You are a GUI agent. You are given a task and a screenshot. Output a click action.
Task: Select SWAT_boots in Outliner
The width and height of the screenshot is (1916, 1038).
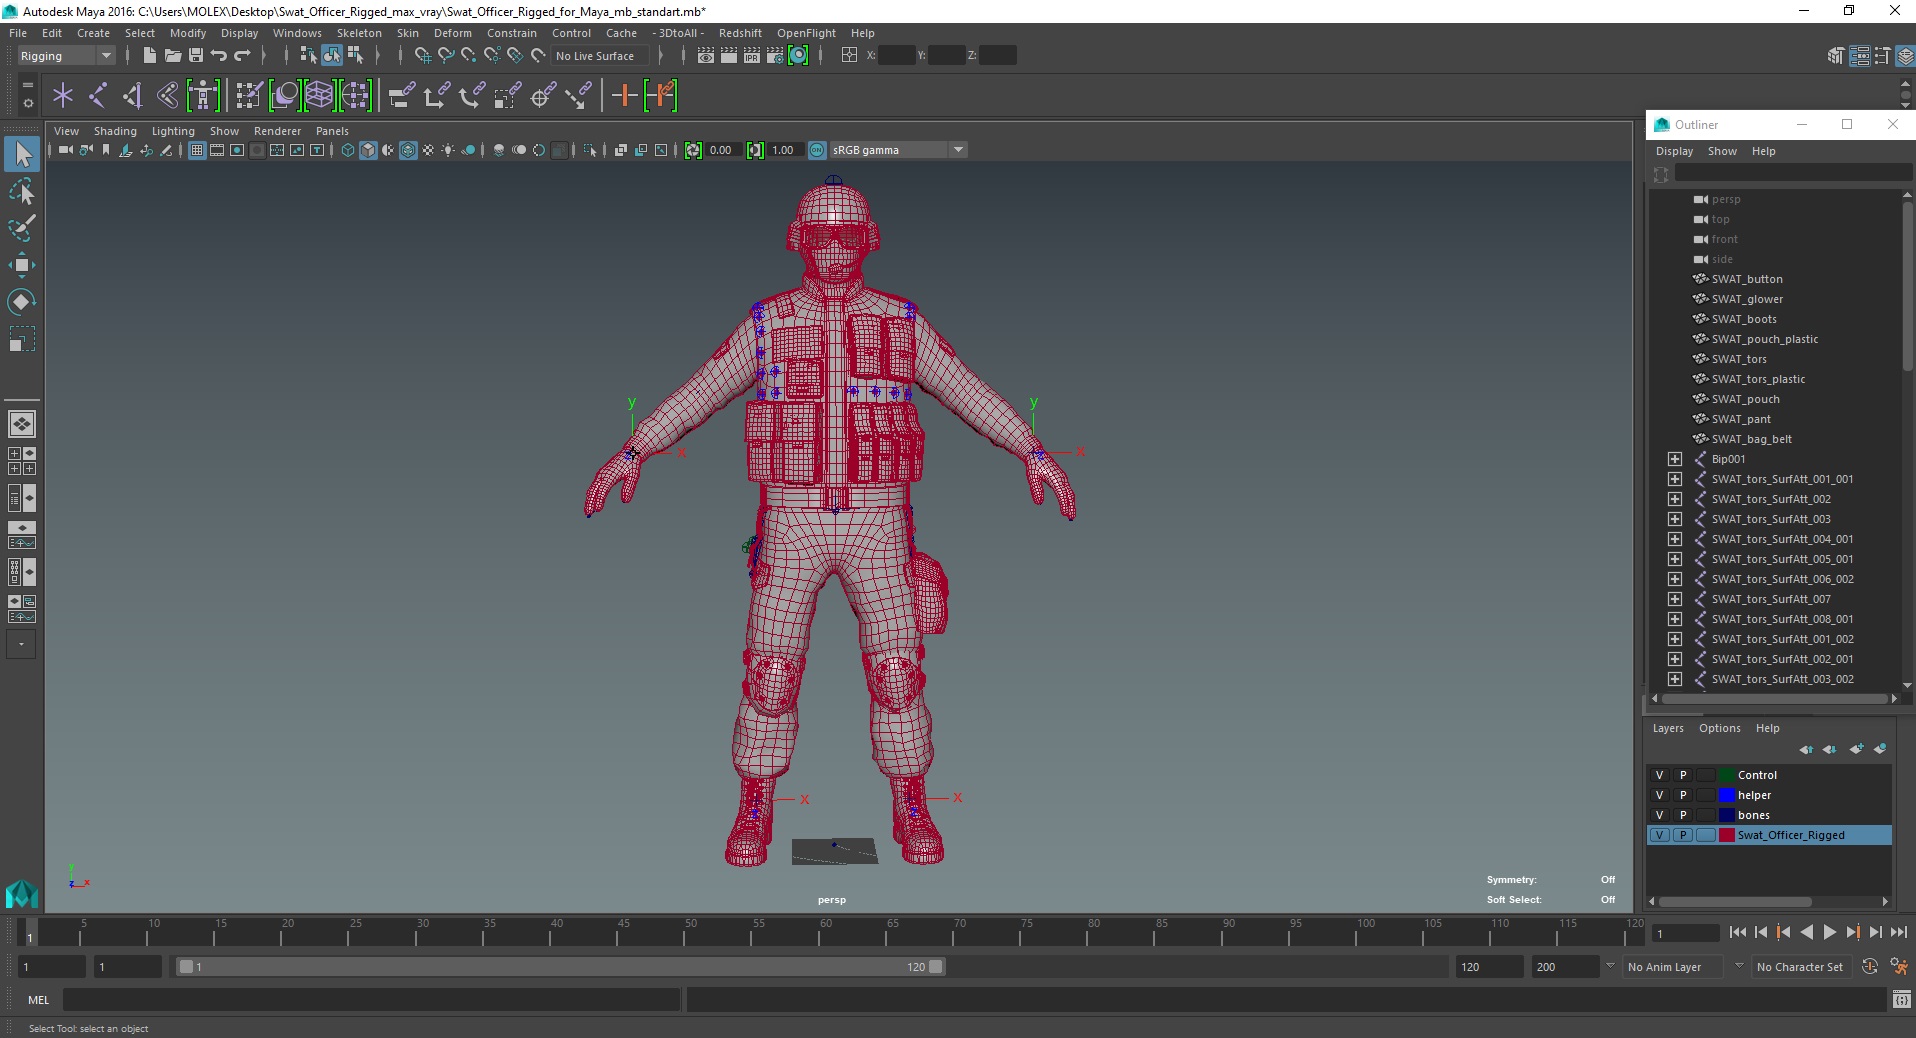pos(1744,319)
